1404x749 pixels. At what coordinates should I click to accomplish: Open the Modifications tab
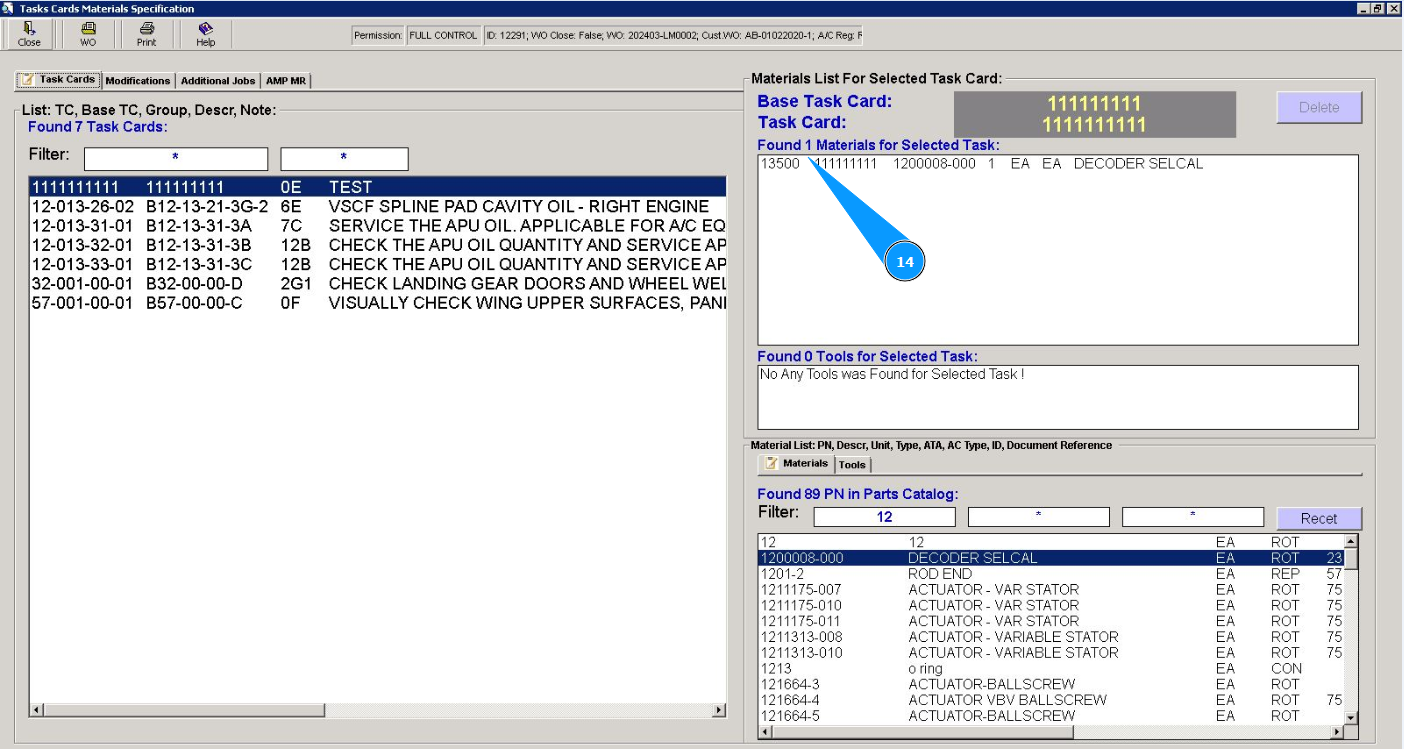[138, 81]
